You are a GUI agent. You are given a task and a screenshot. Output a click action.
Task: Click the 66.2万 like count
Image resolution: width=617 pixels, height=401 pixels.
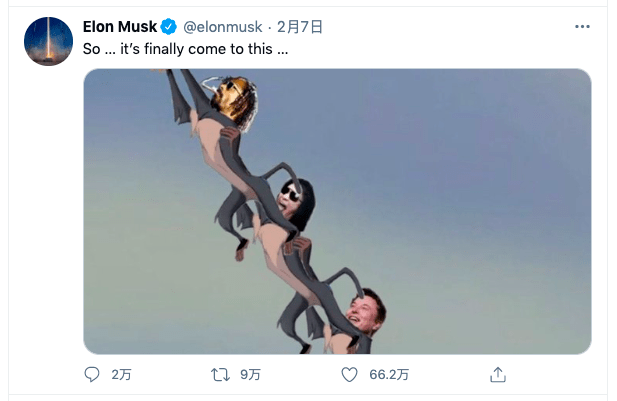click(388, 375)
